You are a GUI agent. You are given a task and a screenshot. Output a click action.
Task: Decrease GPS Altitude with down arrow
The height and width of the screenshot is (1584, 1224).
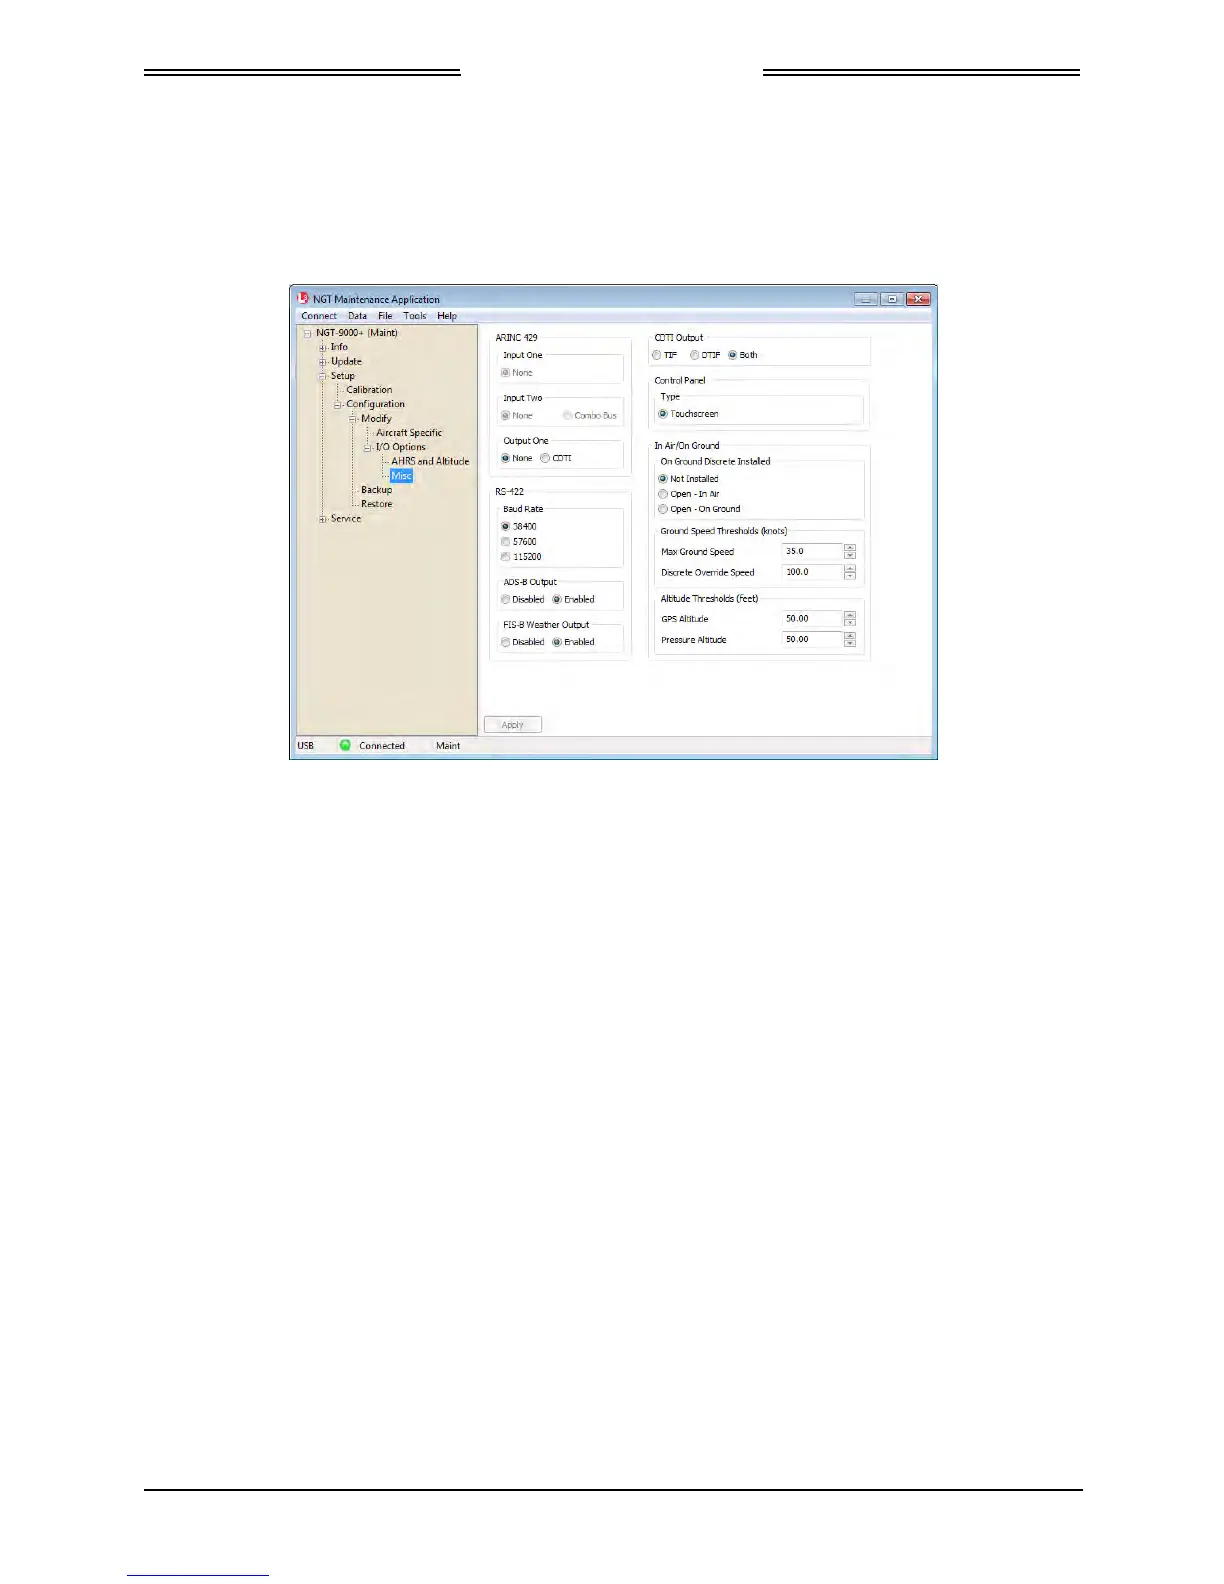[x=850, y=622]
